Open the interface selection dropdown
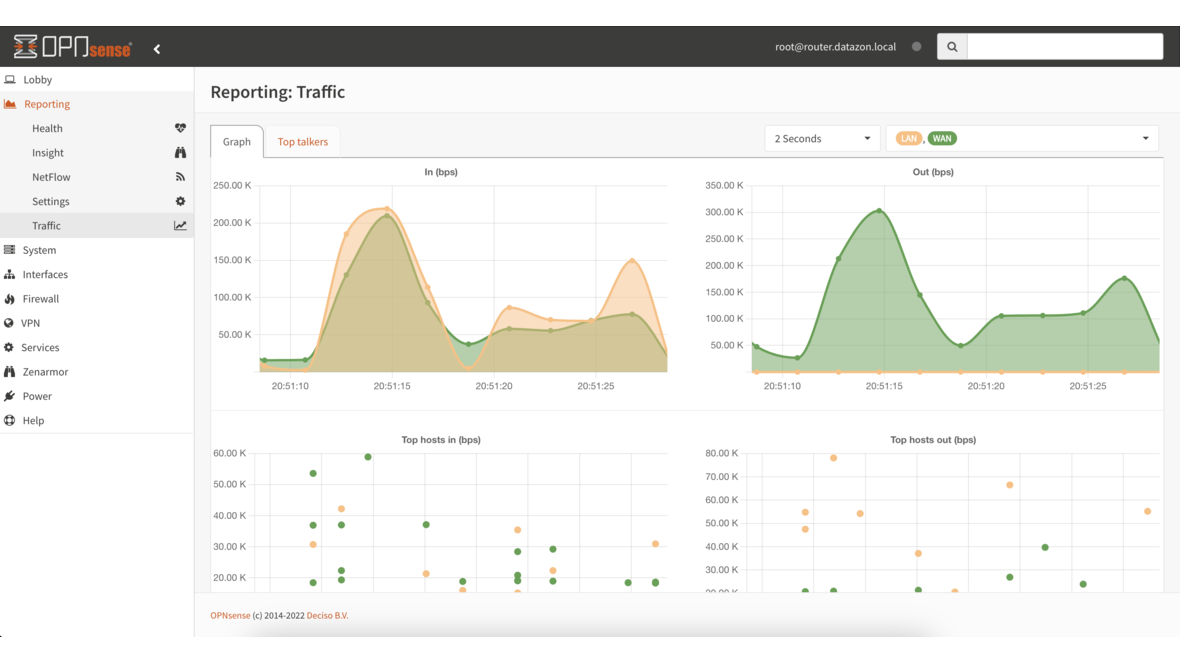 [x=1146, y=138]
